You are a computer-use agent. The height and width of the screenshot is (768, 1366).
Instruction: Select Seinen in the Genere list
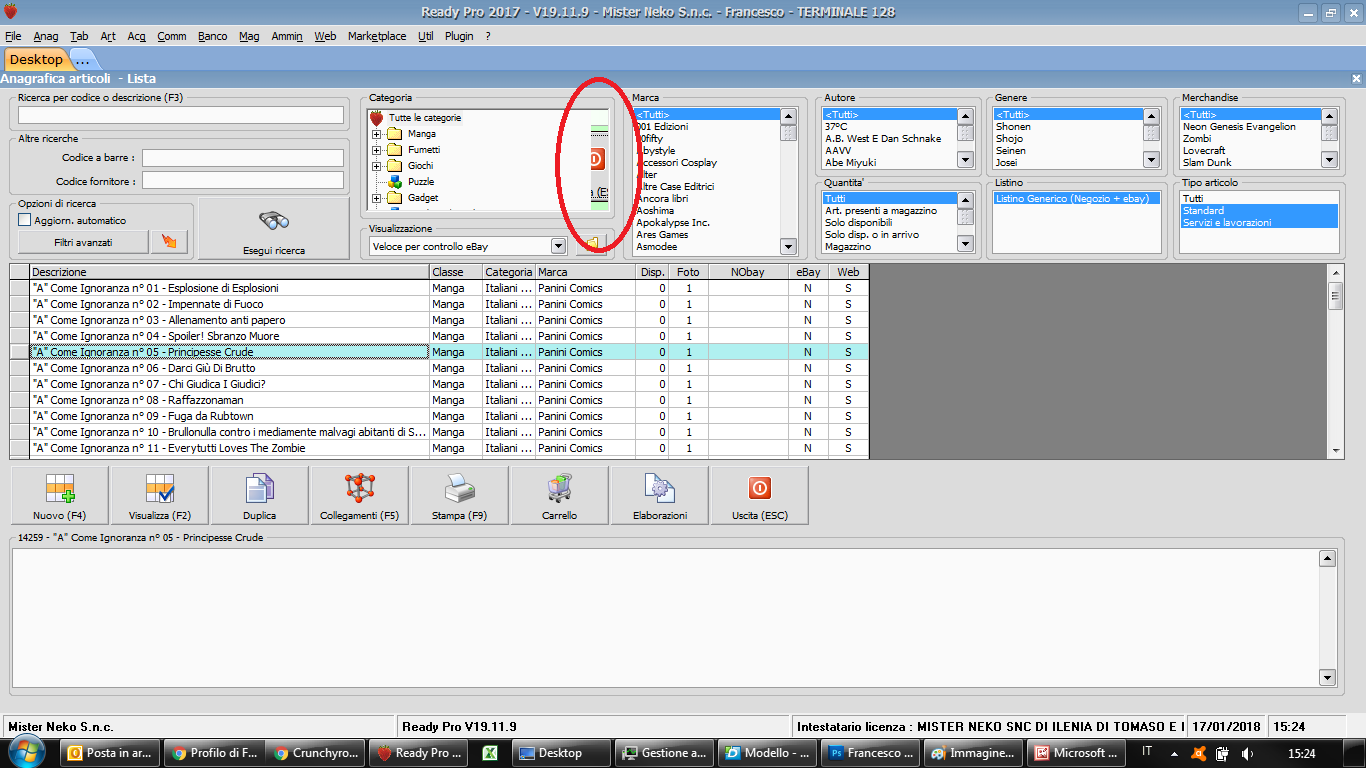(x=1011, y=151)
